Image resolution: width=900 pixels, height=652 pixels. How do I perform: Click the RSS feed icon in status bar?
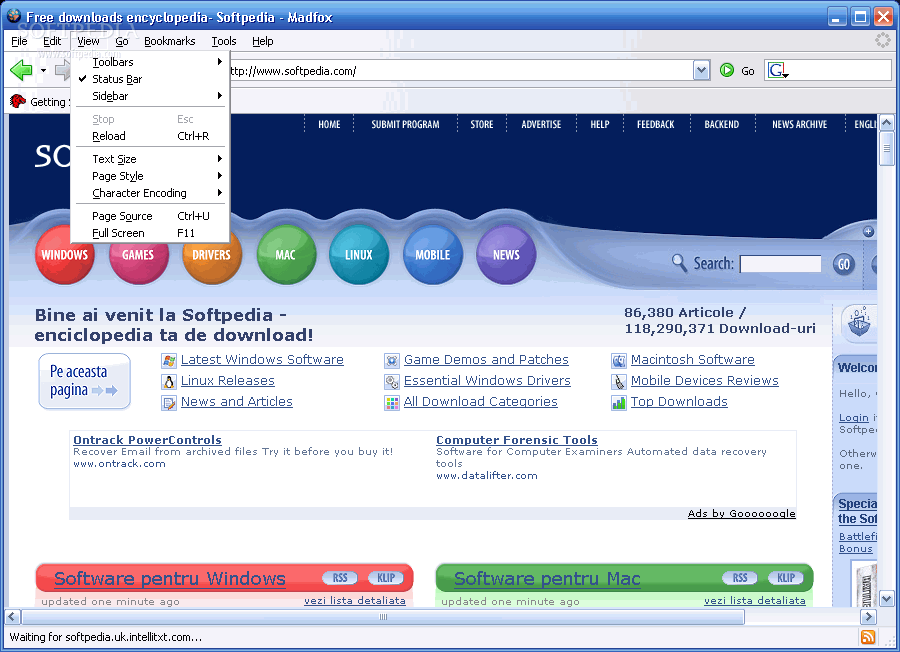pyautogui.click(x=868, y=637)
